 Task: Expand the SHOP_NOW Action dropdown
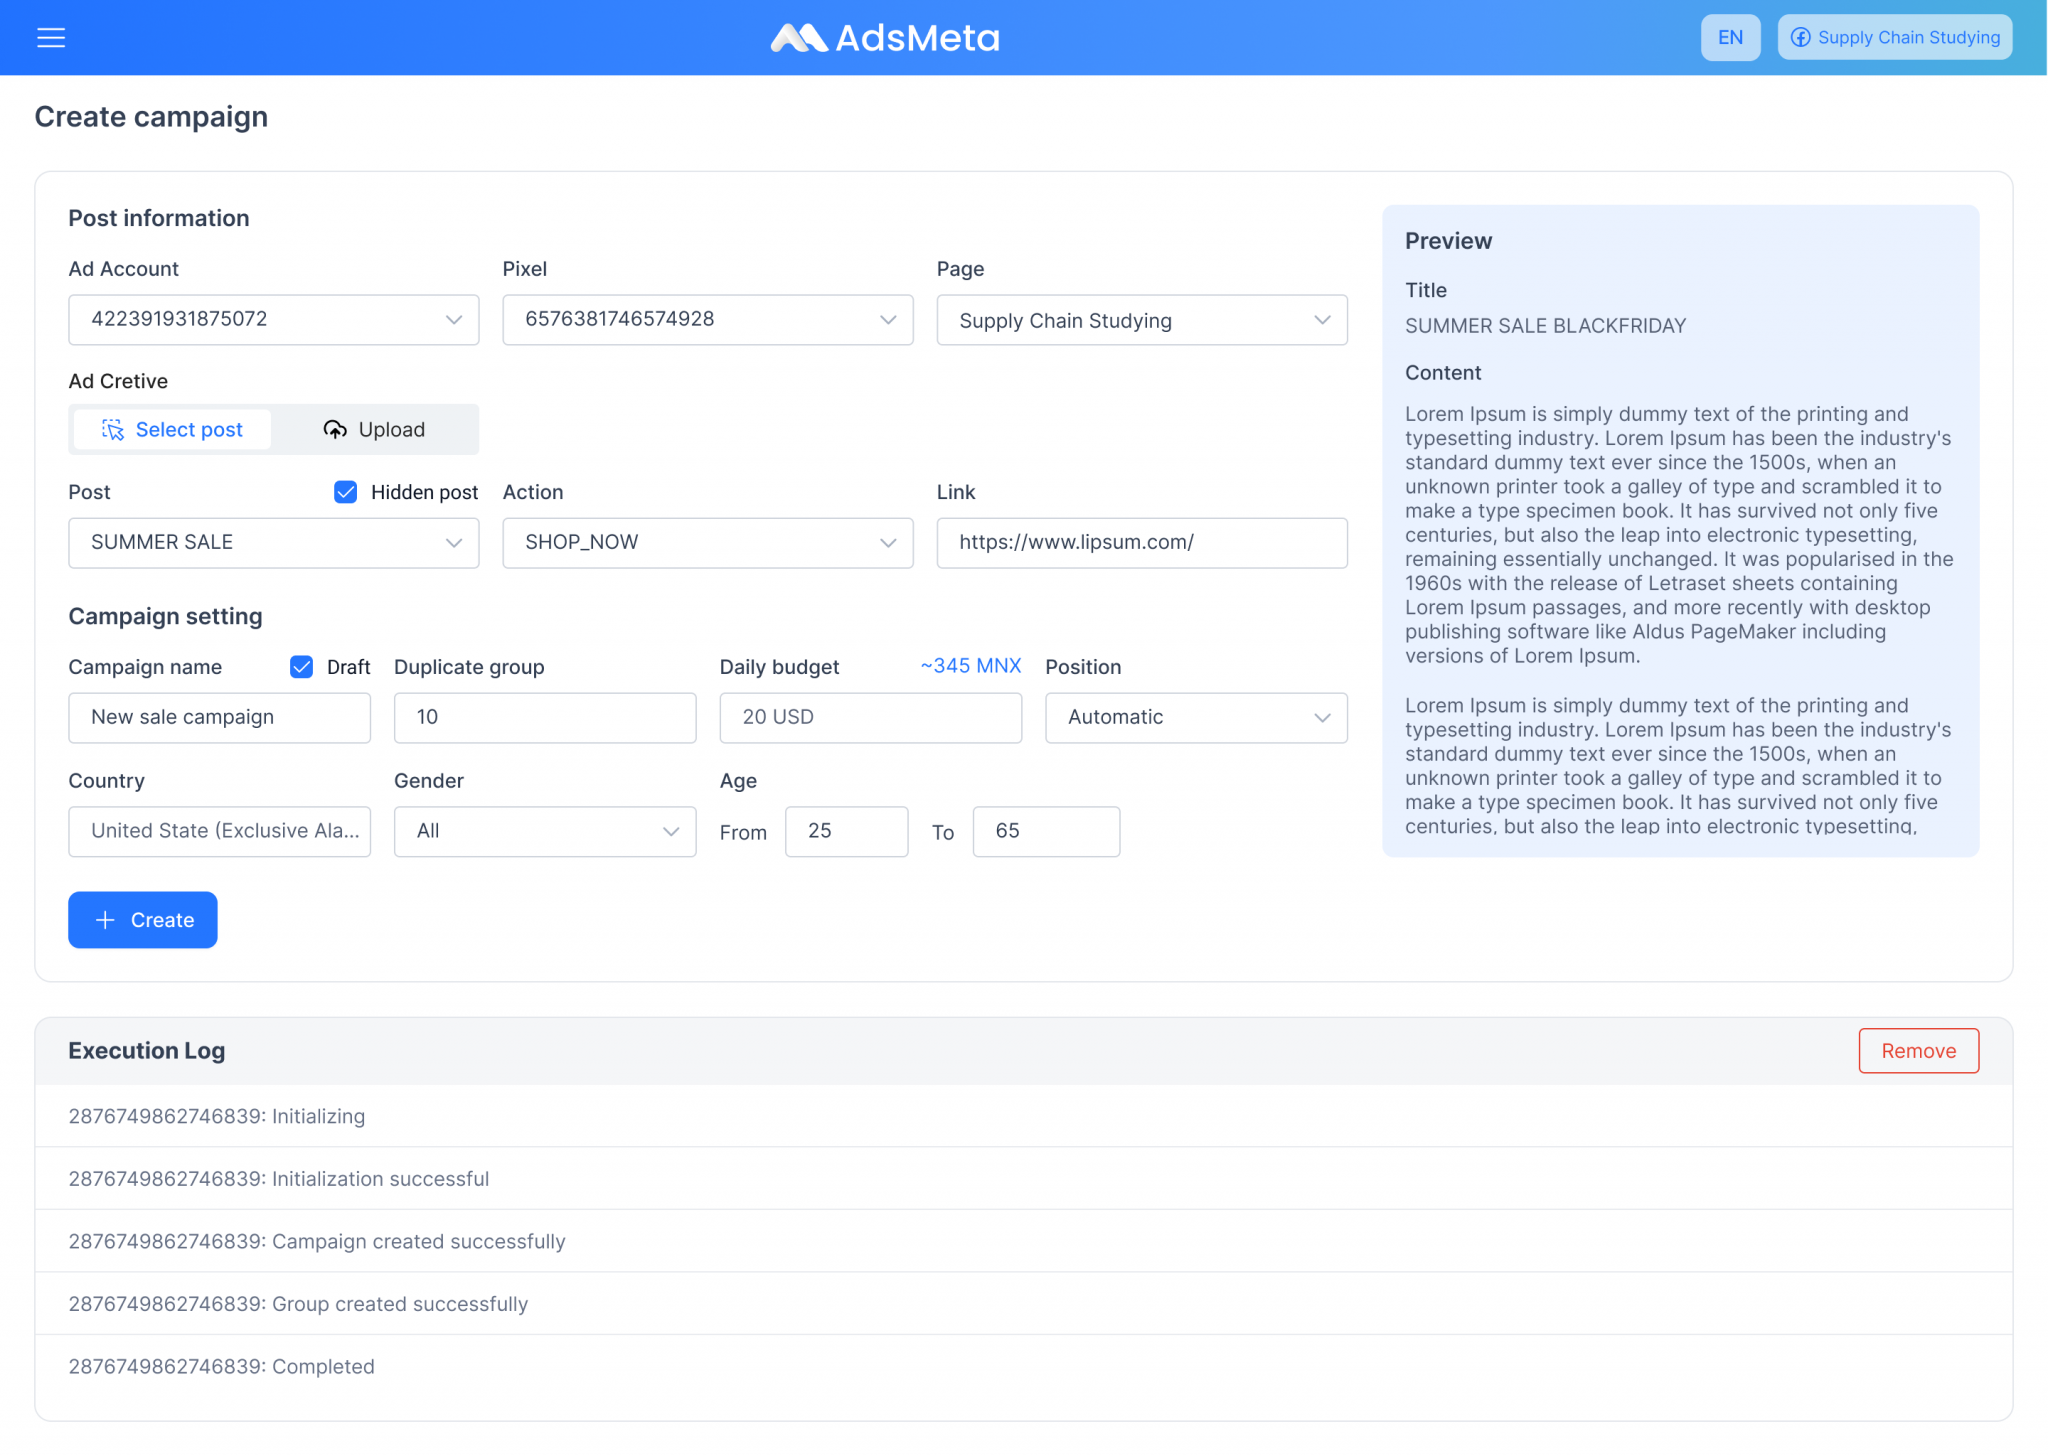pos(707,543)
